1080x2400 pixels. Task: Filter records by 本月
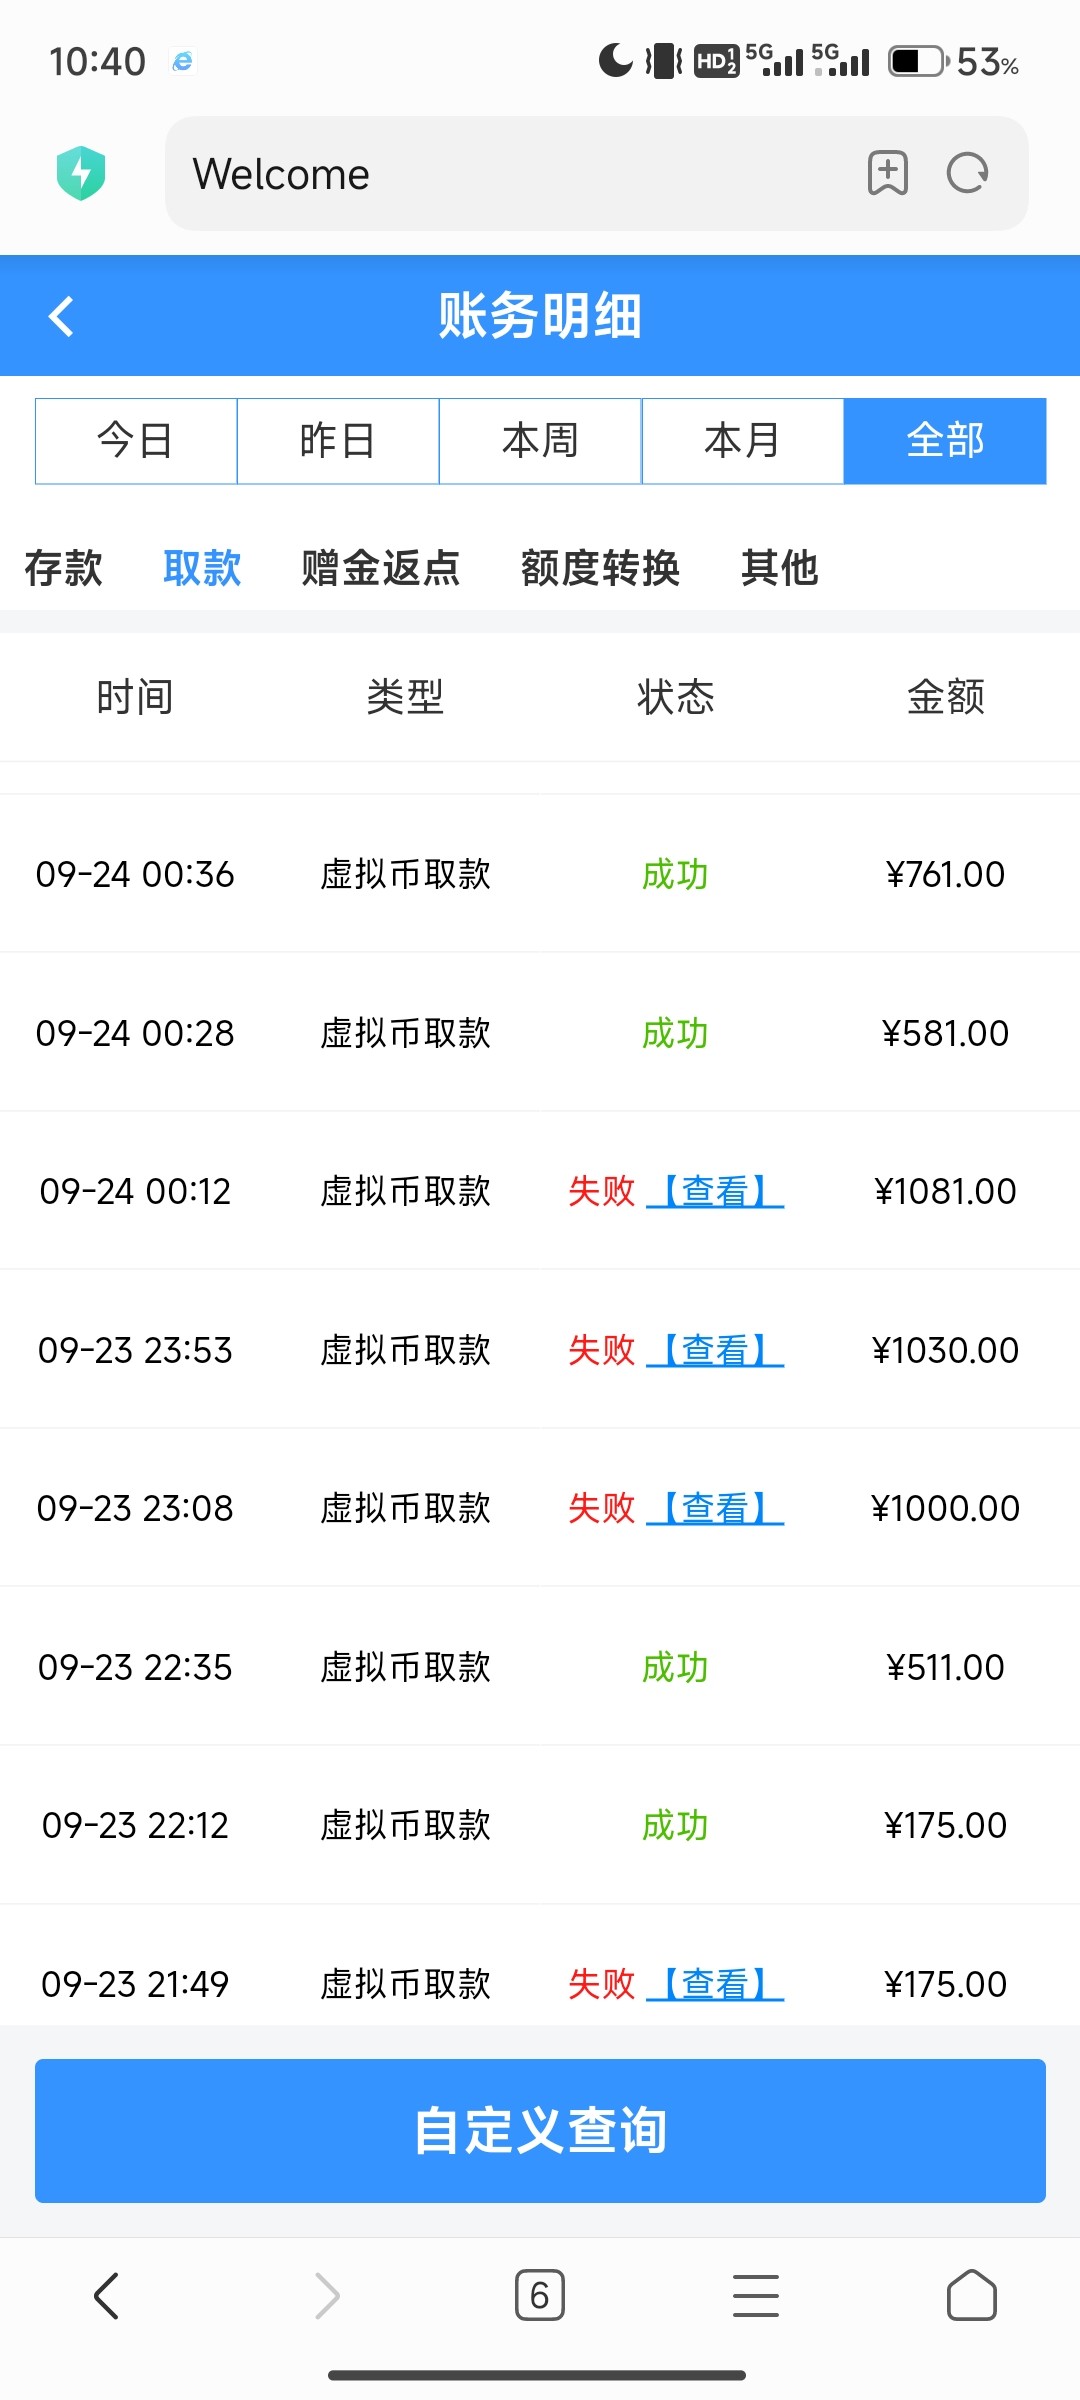pos(742,441)
